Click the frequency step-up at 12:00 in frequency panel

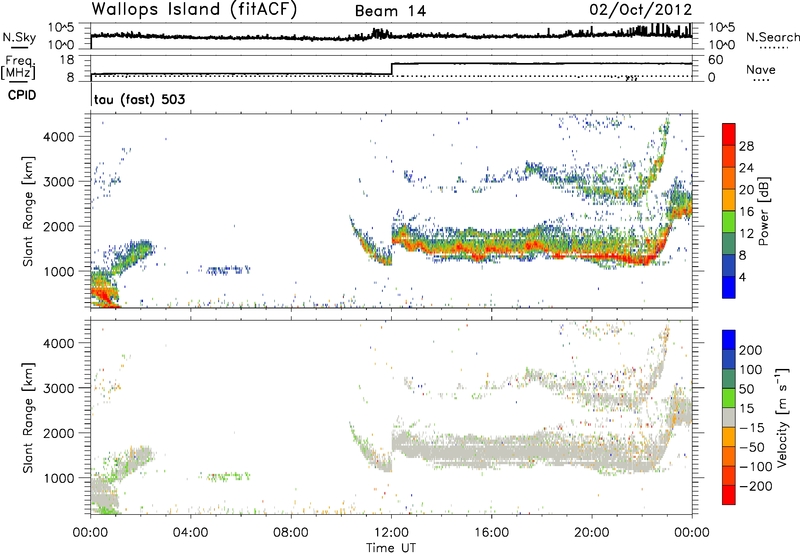point(391,69)
